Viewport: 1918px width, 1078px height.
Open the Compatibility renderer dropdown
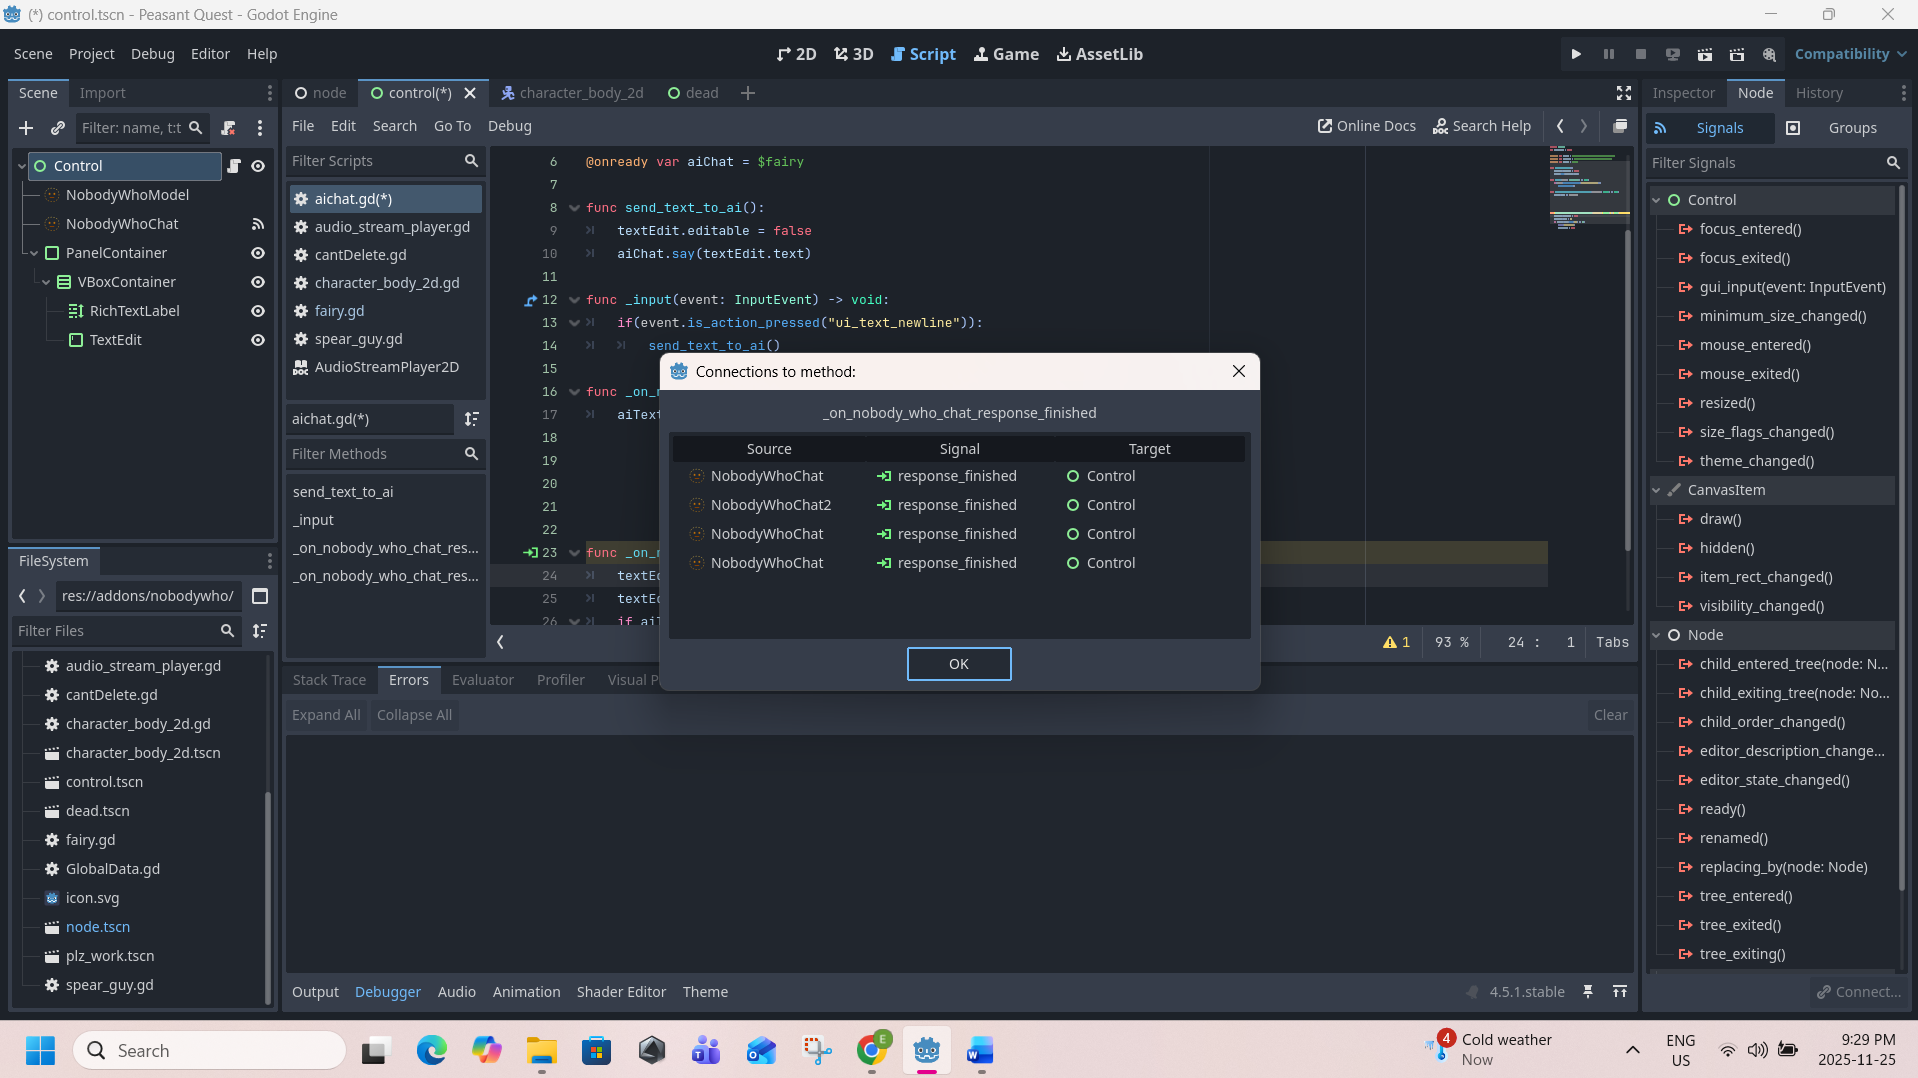(x=1850, y=54)
